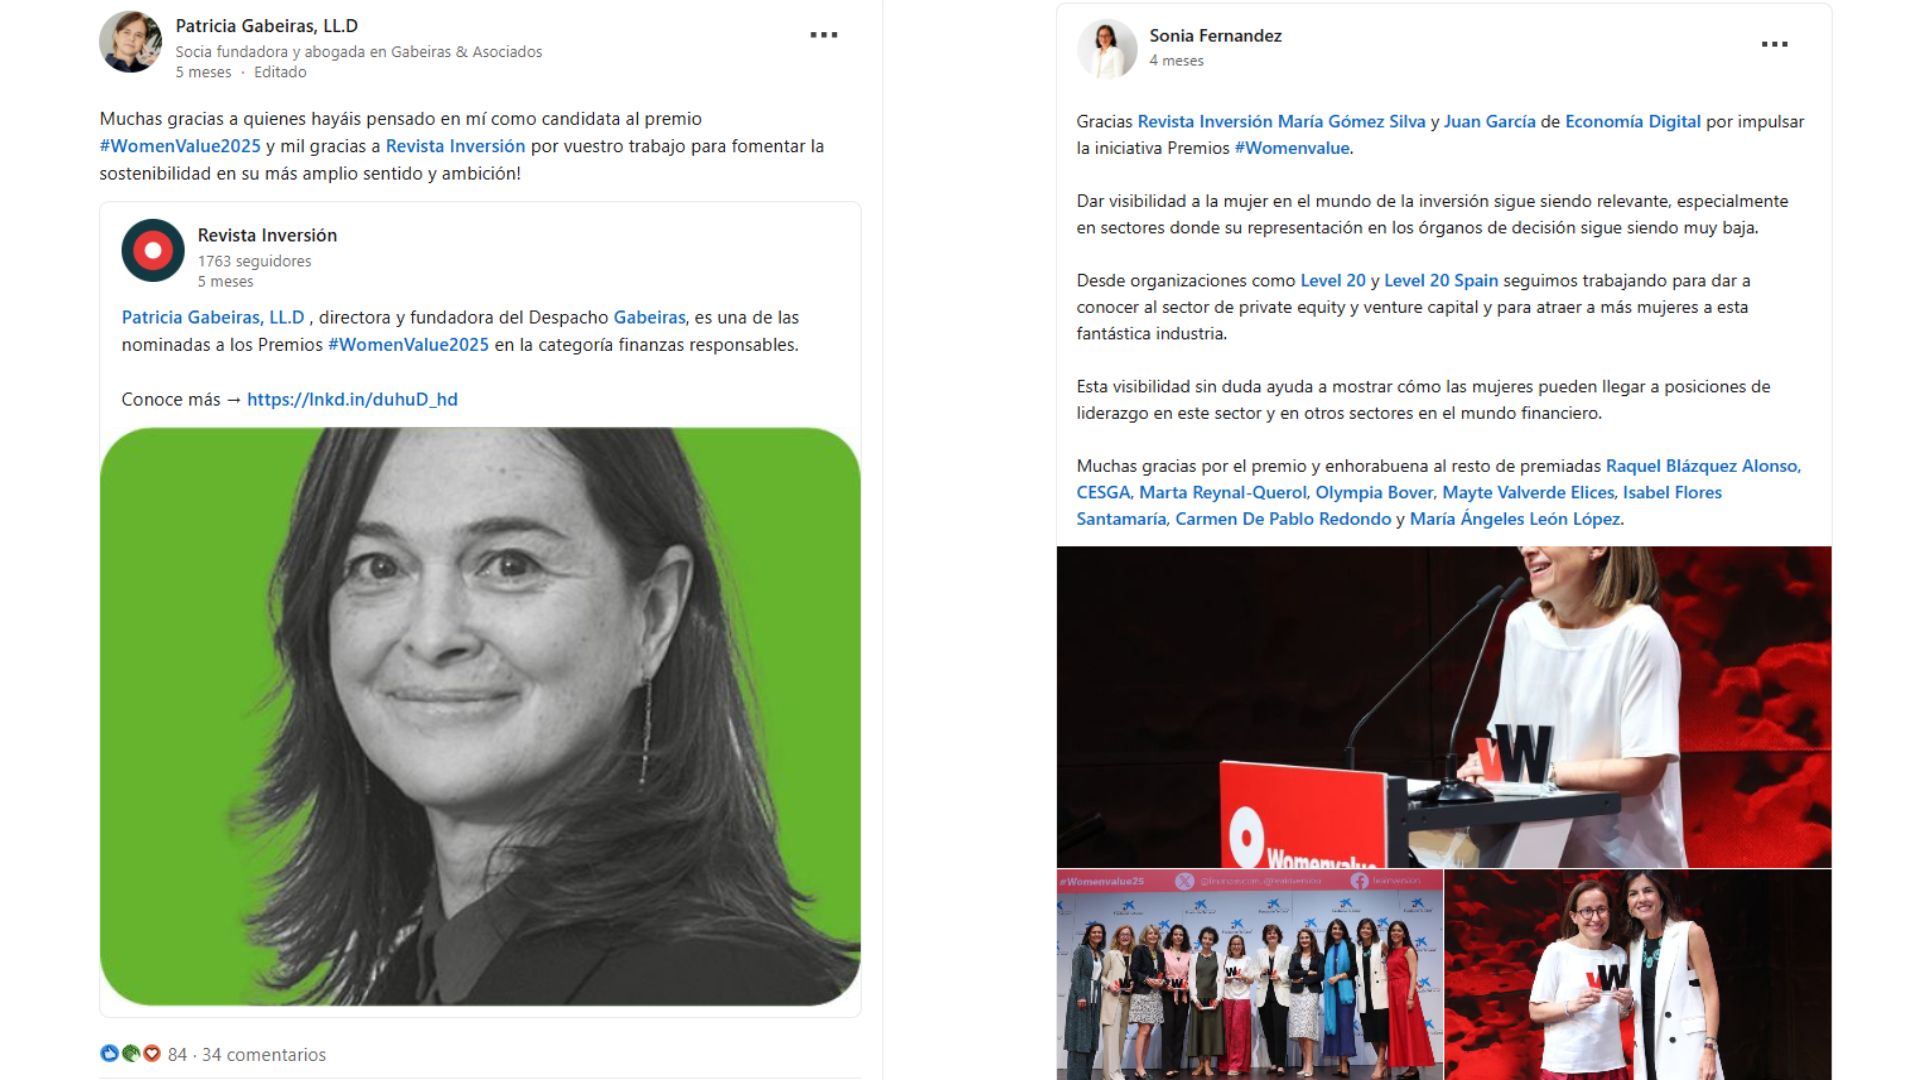Open the three-dot menu on Patricia's post
The width and height of the screenshot is (1920, 1080).
(x=823, y=35)
